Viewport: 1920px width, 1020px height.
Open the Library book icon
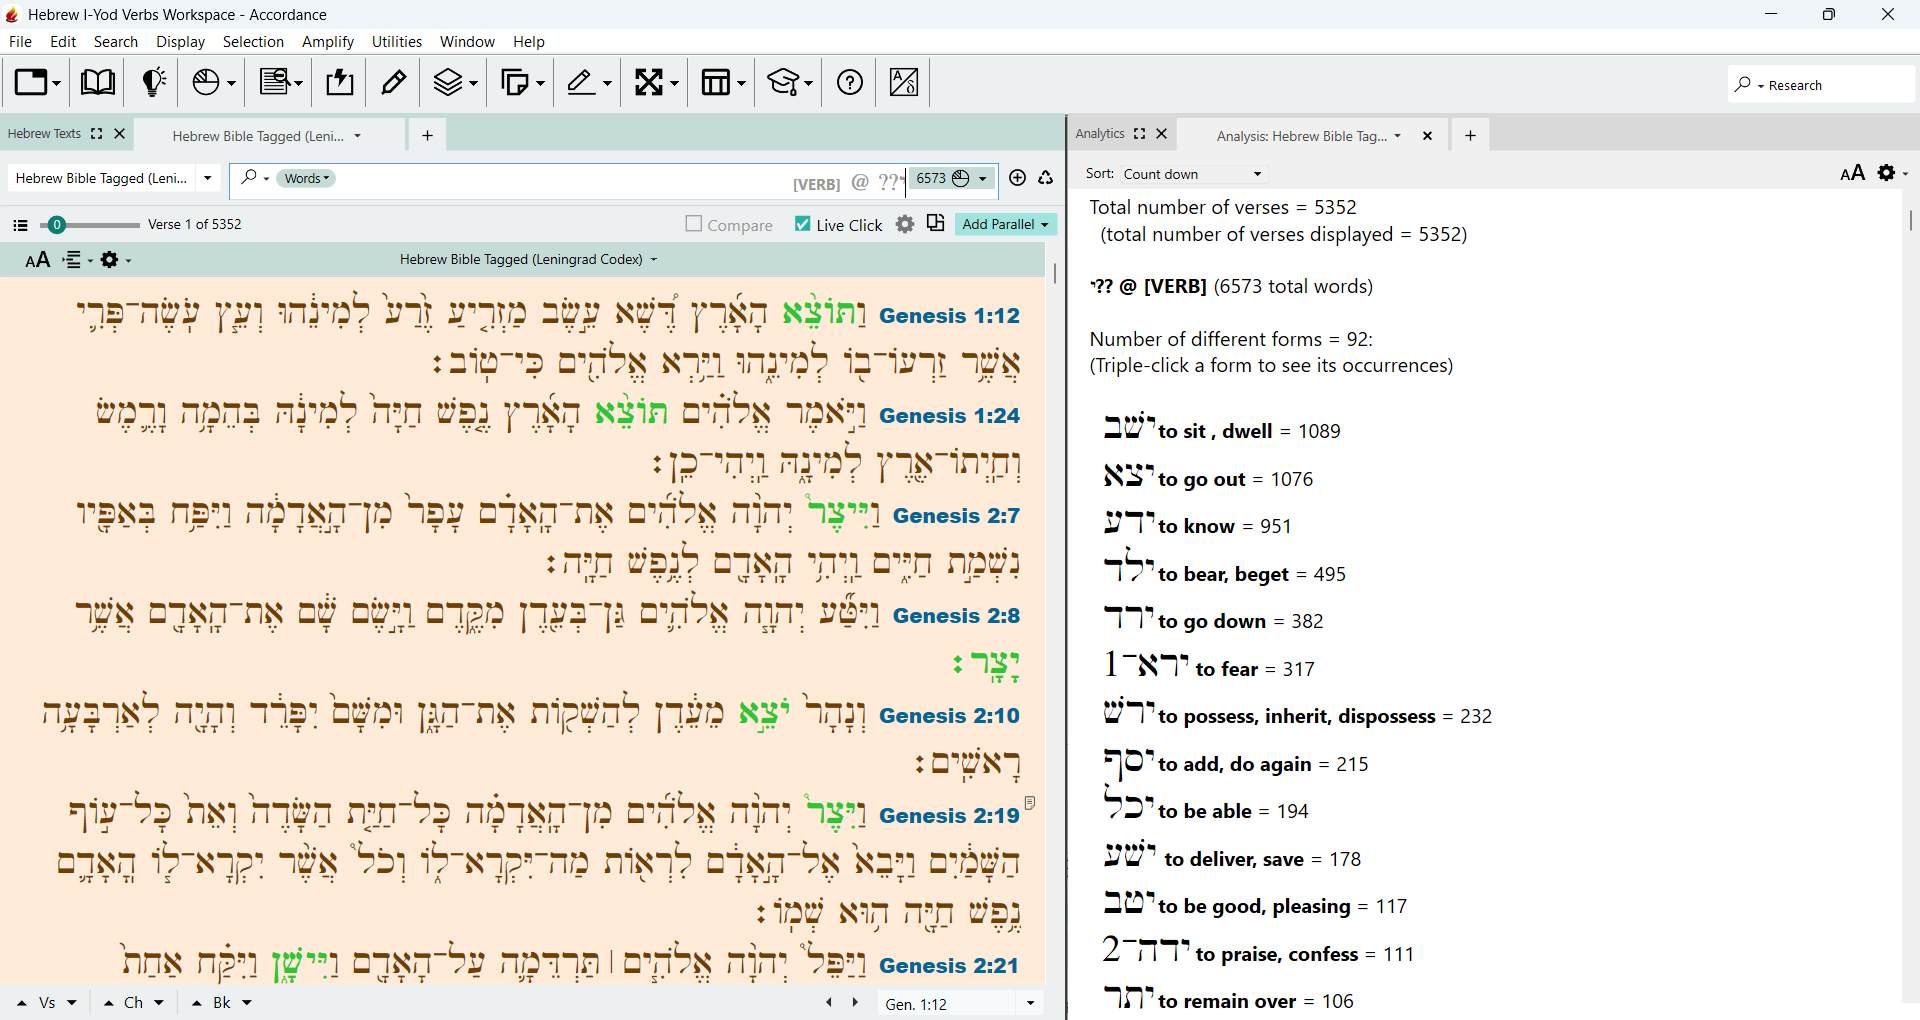[x=97, y=82]
